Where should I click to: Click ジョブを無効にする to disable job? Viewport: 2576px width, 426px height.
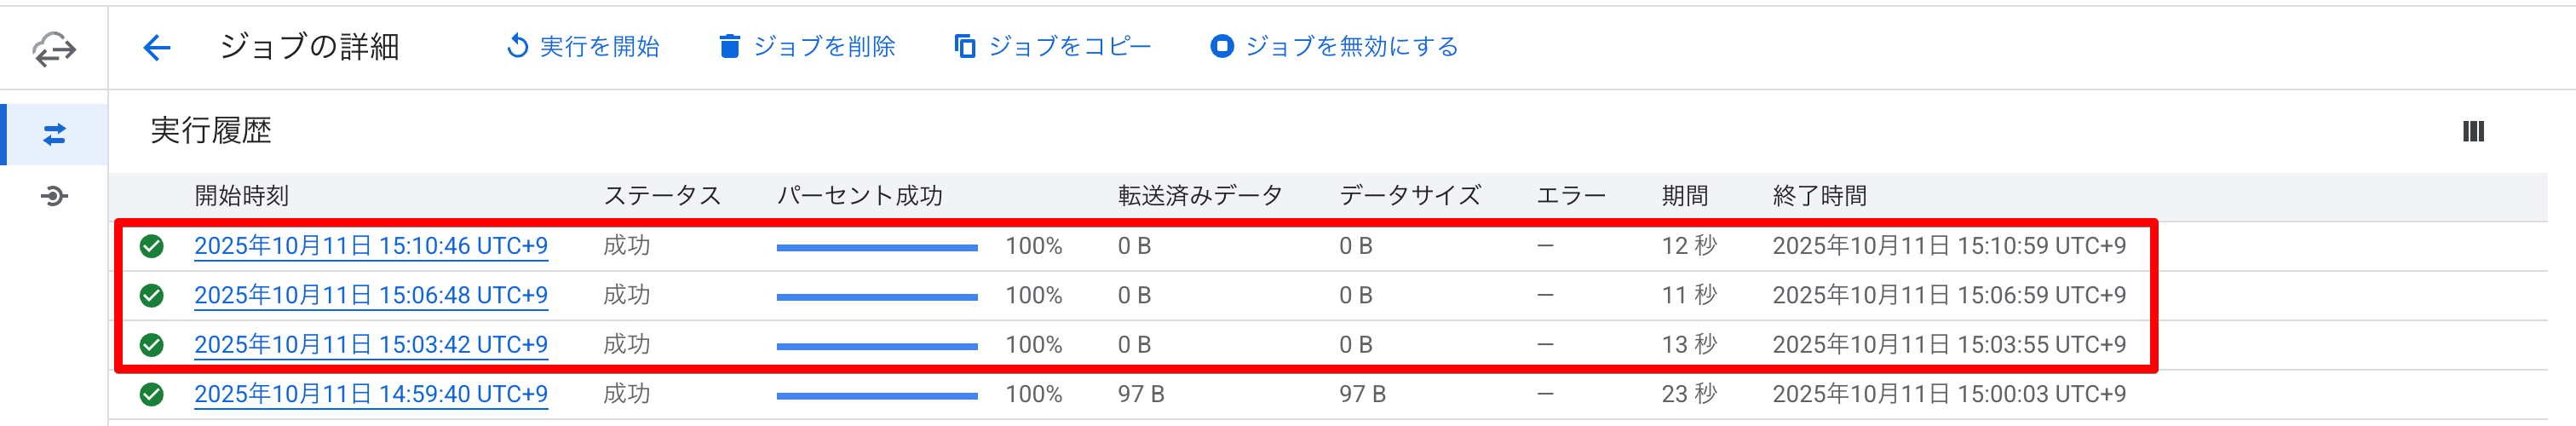[x=1334, y=47]
